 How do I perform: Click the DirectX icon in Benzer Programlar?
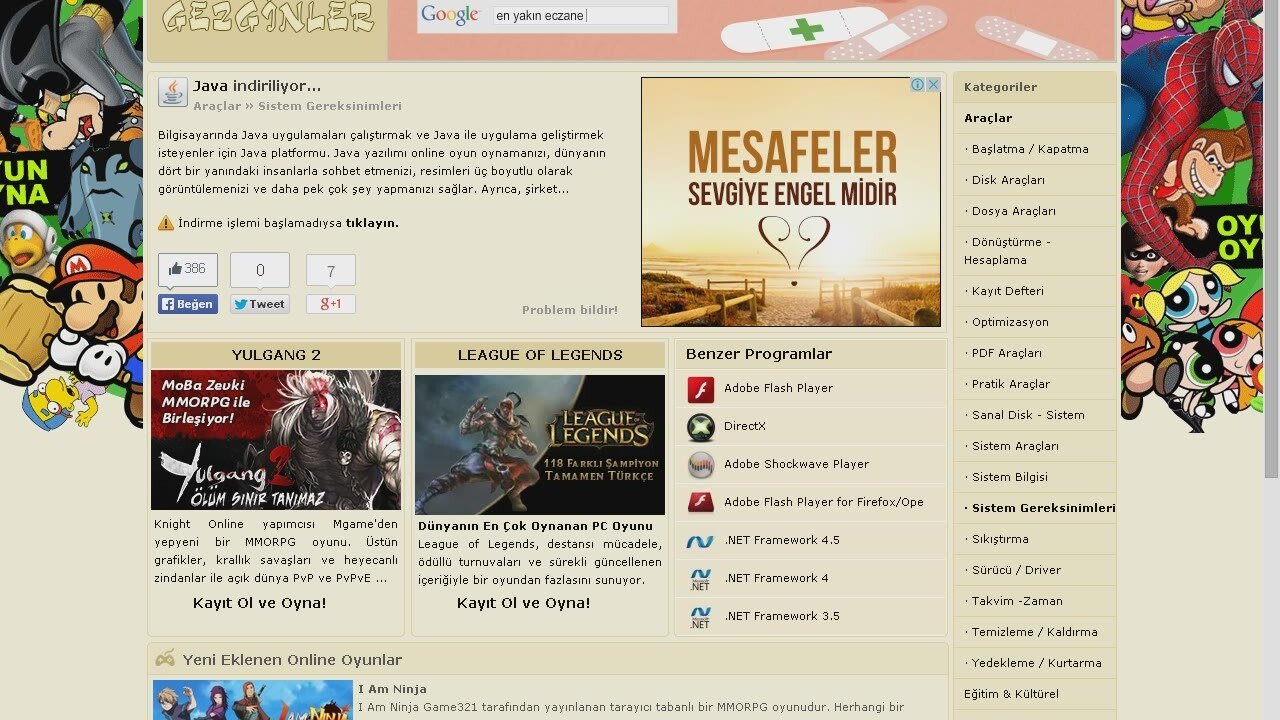700,427
